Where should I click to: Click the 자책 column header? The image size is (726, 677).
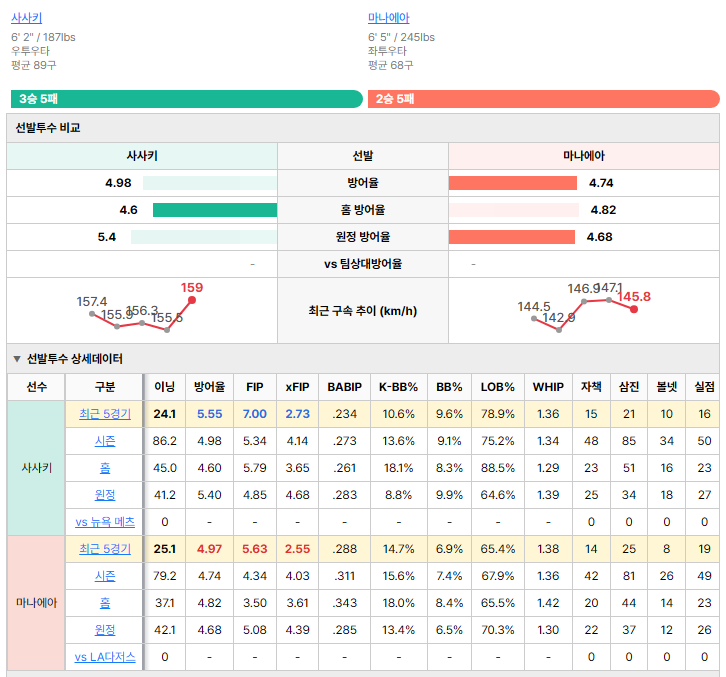(x=591, y=387)
